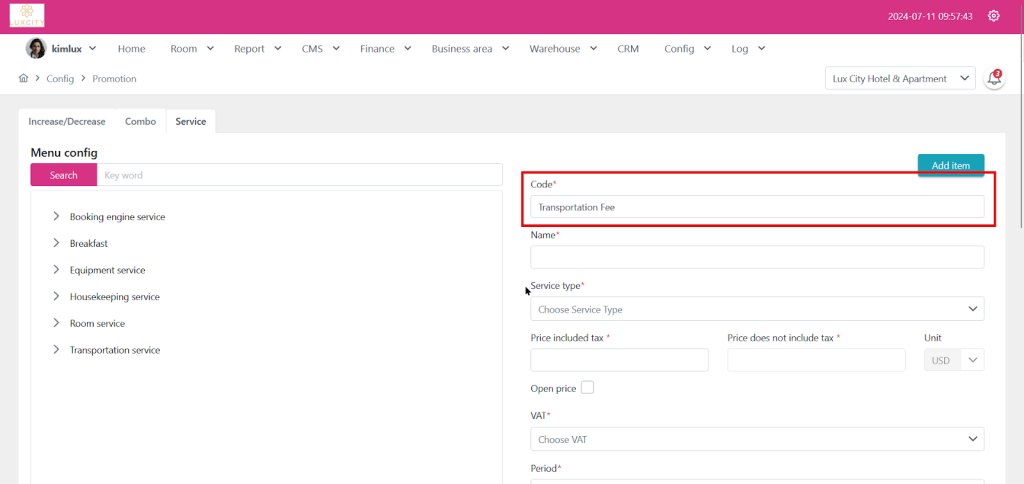Open the Choose VAT dropdown
This screenshot has height=484, width=1024.
[x=756, y=439]
